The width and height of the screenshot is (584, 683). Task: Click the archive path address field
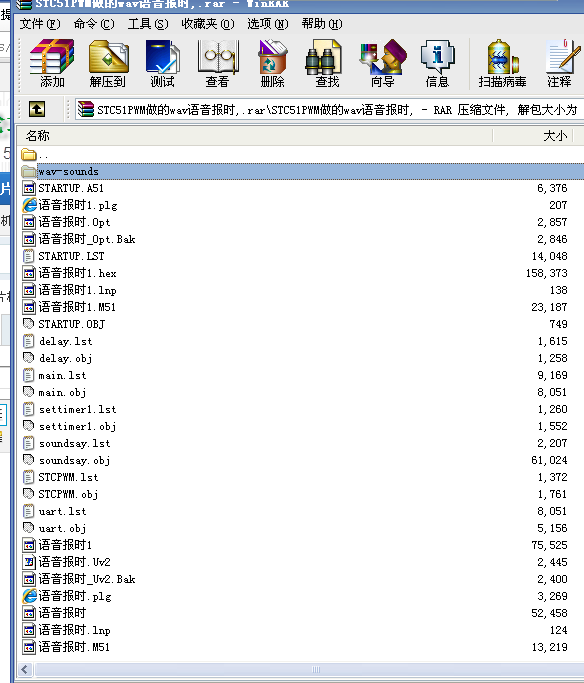(x=329, y=110)
